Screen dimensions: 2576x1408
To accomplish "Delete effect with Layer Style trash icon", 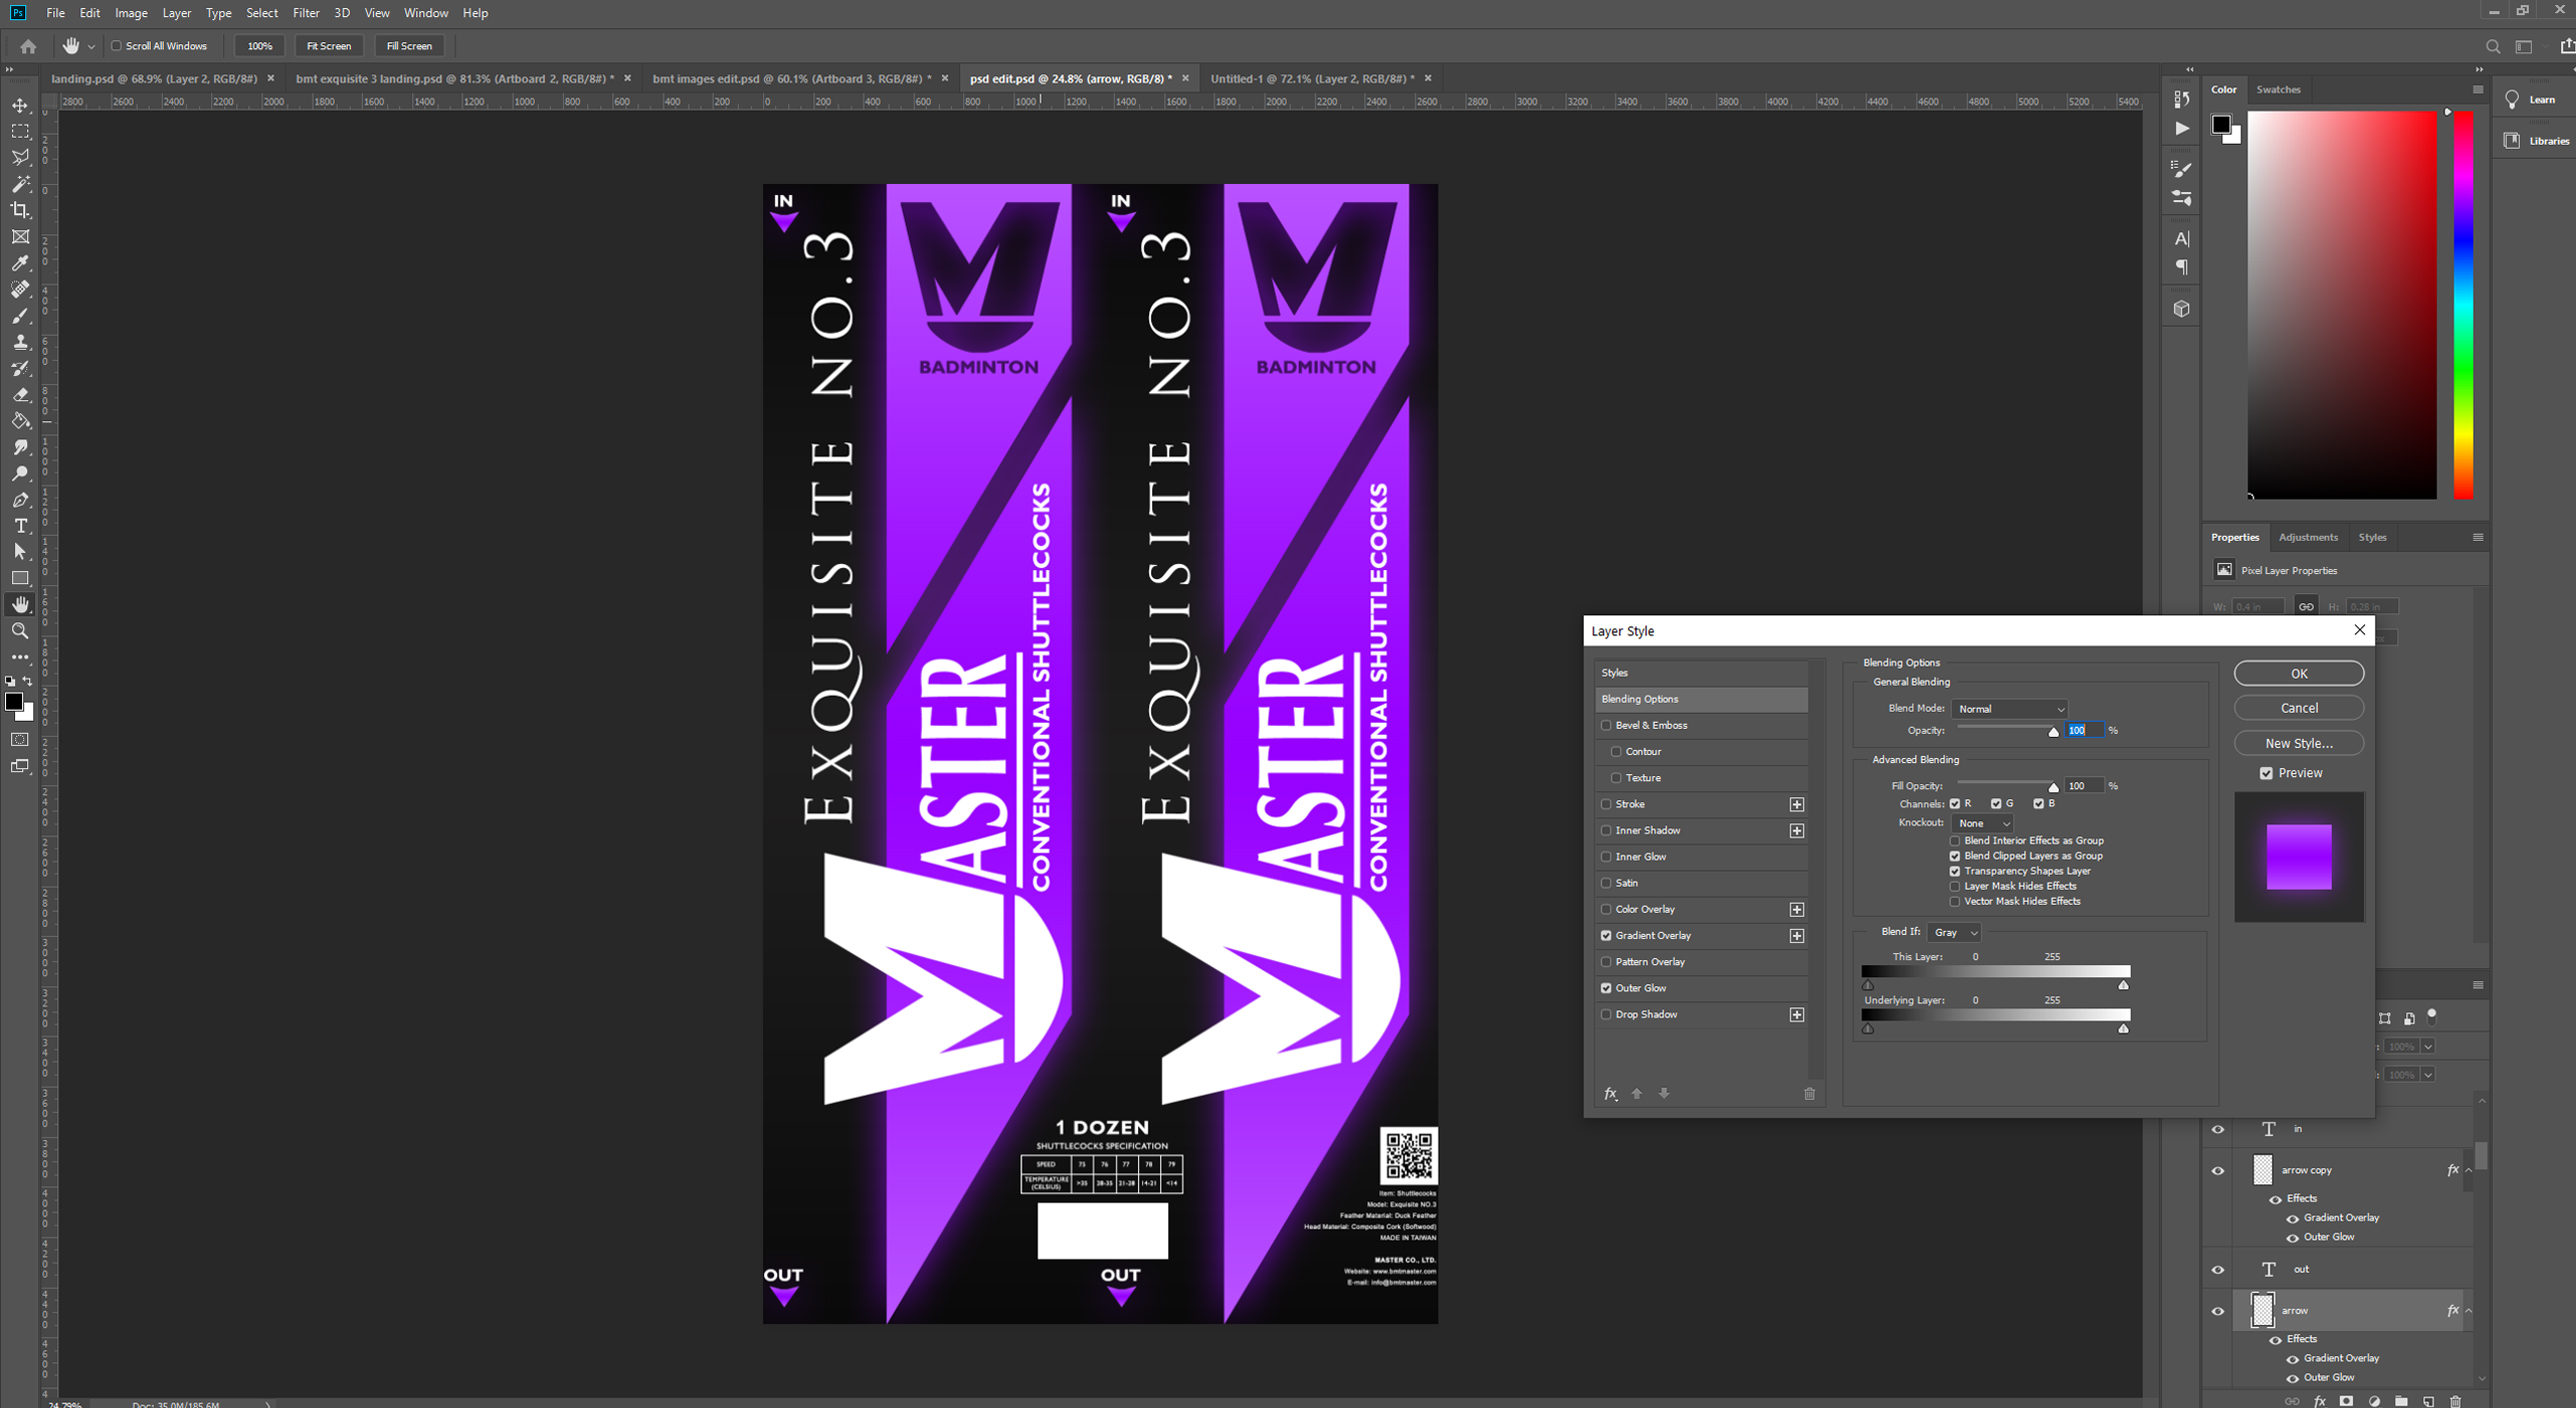I will coord(1809,1093).
